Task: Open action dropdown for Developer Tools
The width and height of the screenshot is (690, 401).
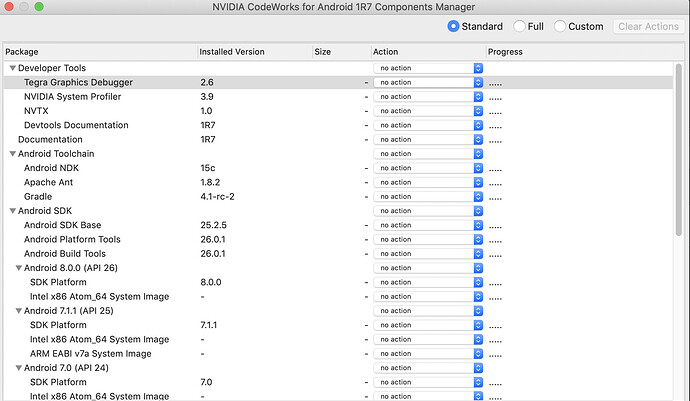Action: point(428,68)
